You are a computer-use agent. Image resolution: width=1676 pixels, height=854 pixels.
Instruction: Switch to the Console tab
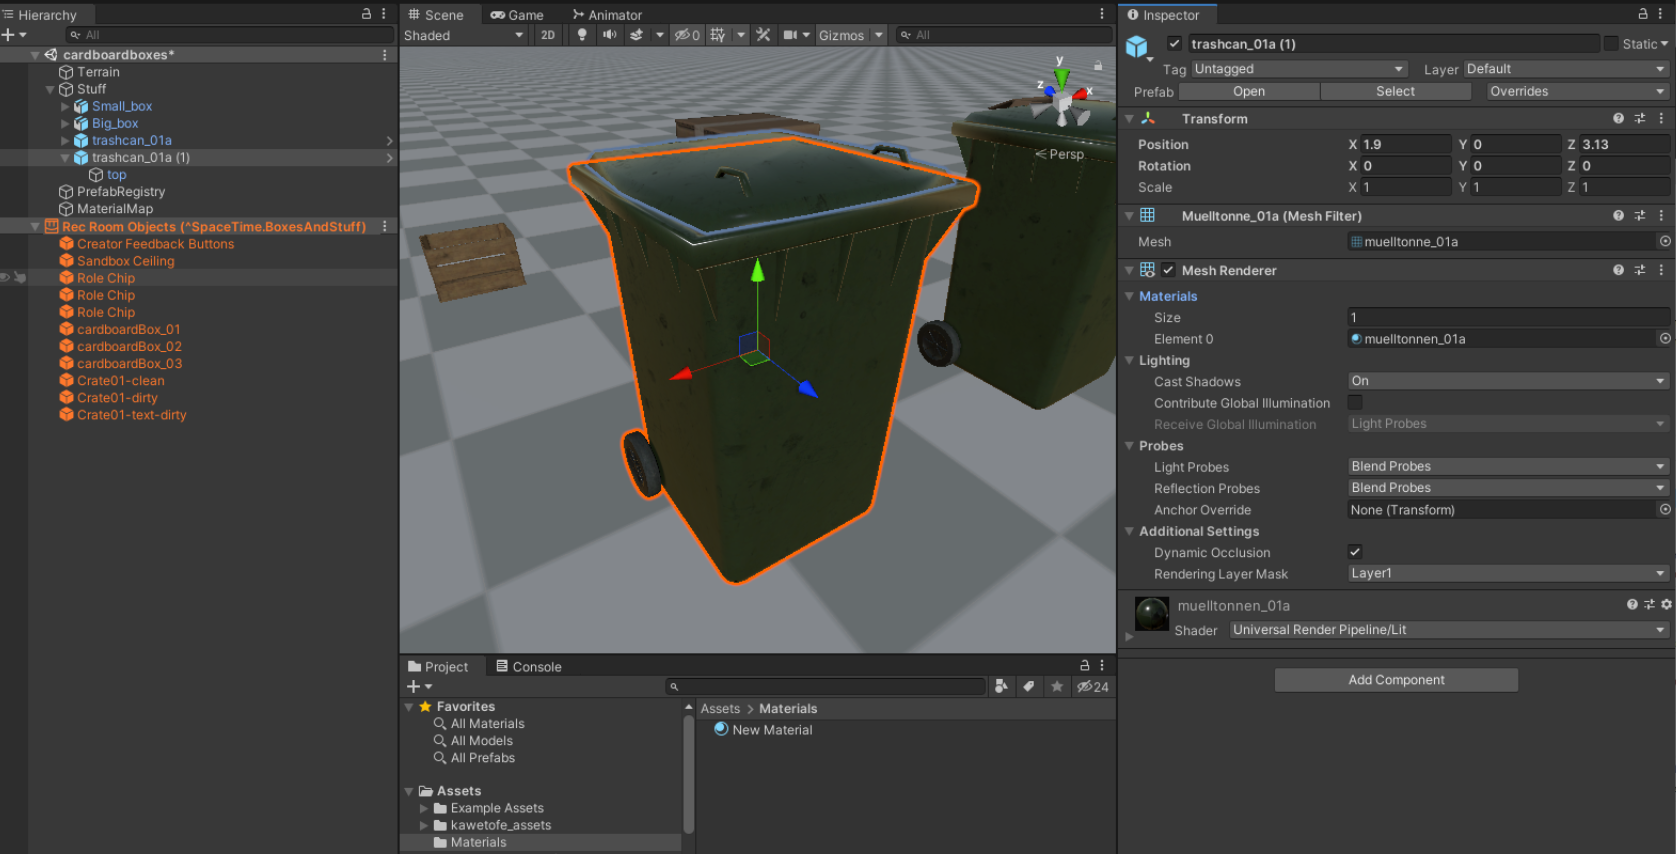529,667
